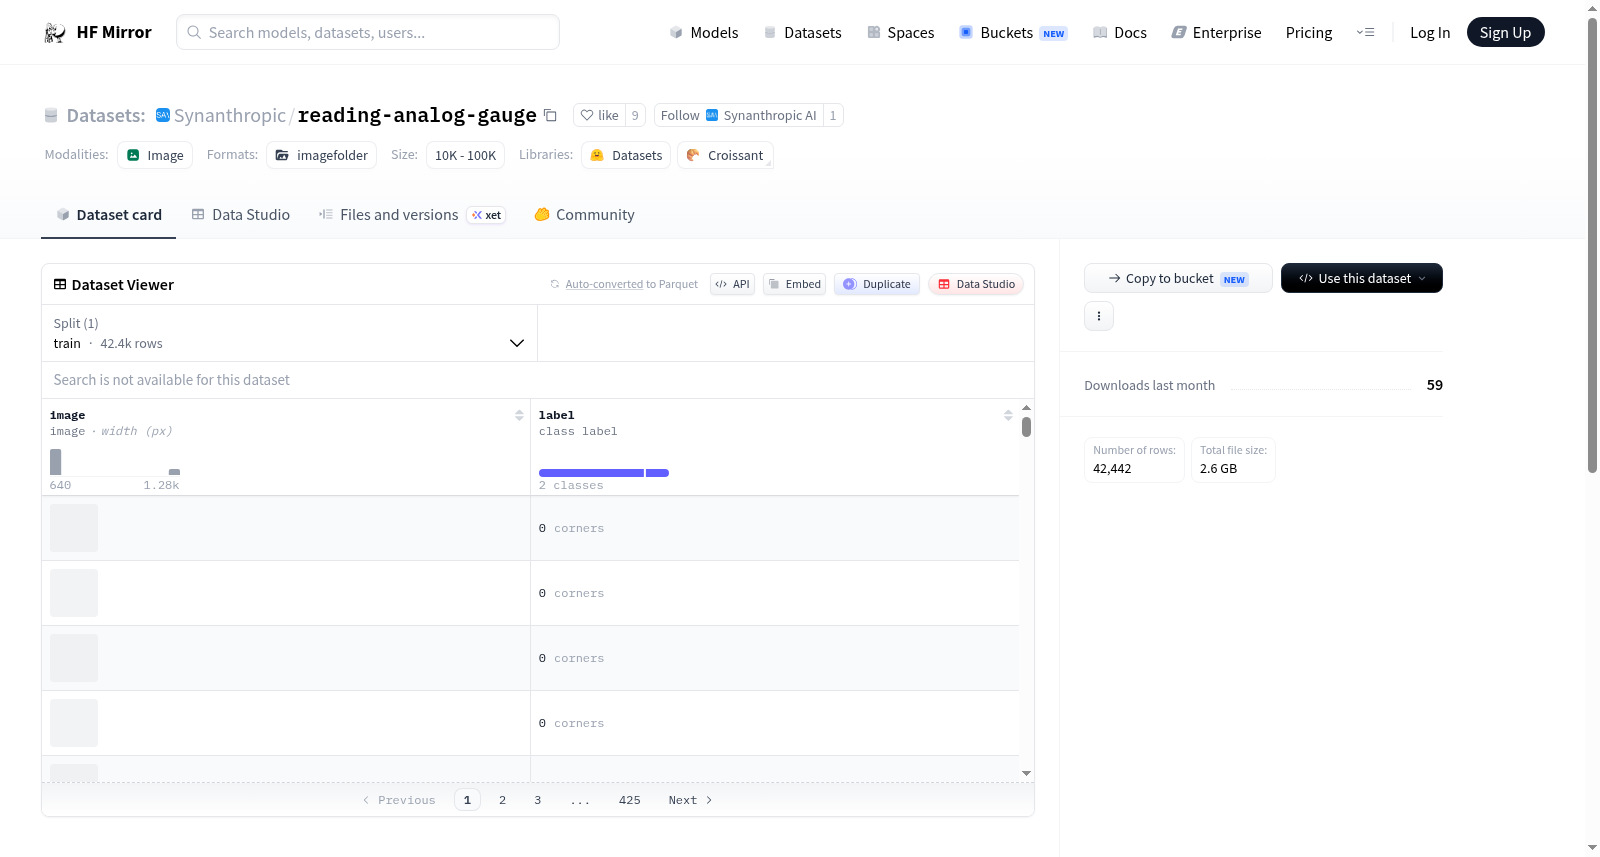Screen dimensions: 1600x857
Task: Open the follower count 1 button
Action: [833, 115]
